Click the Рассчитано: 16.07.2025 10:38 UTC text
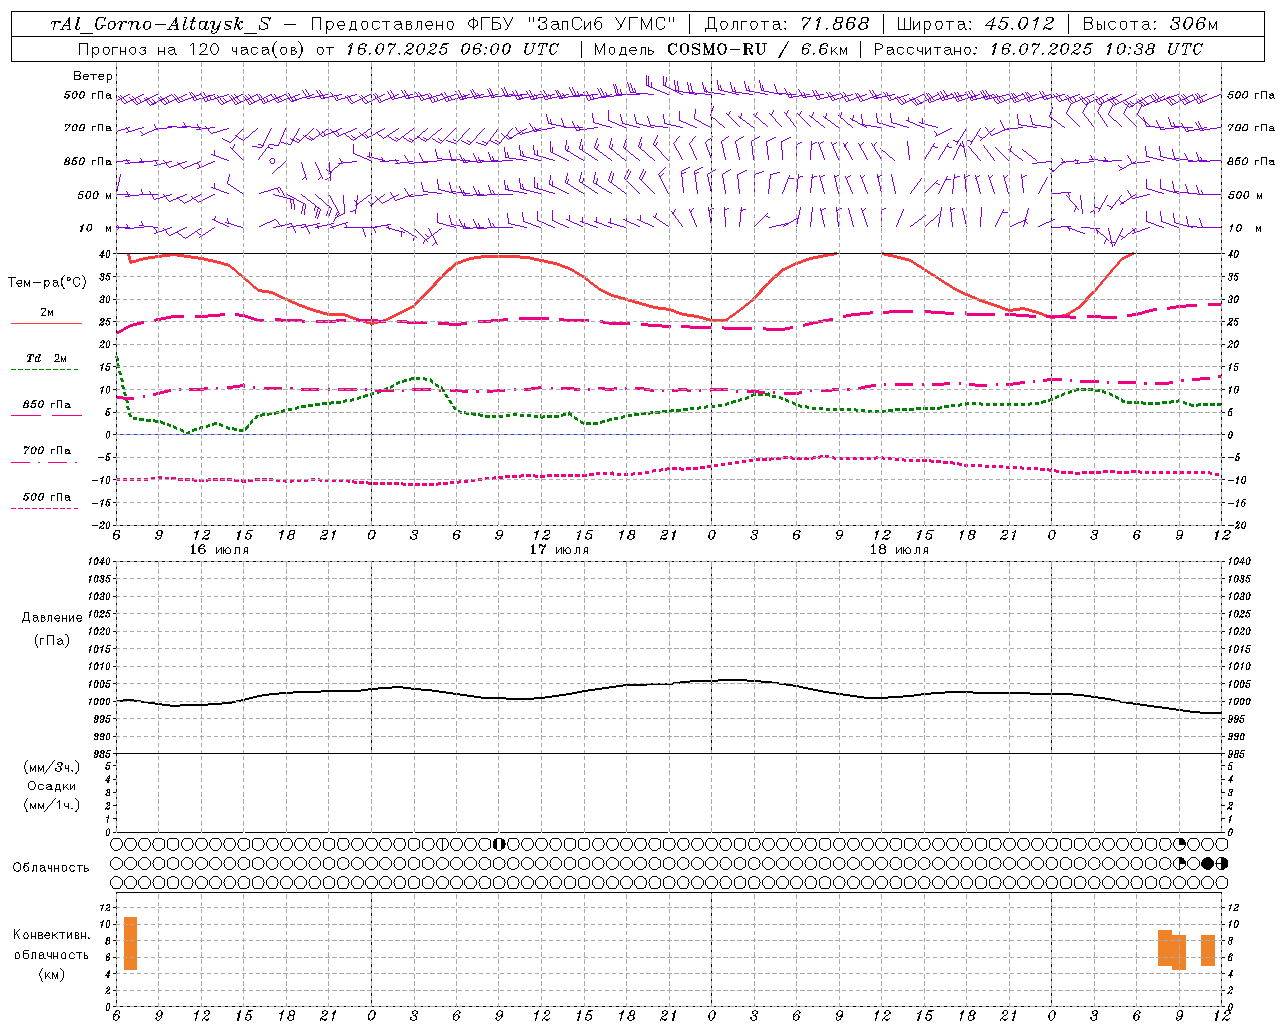Image resolution: width=1280 pixels, height=1024 pixels. point(1038,49)
